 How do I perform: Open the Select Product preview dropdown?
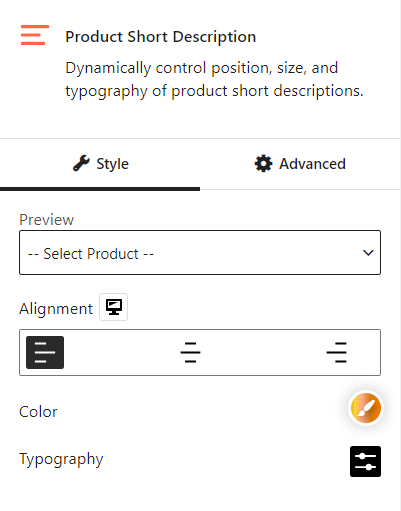click(200, 253)
